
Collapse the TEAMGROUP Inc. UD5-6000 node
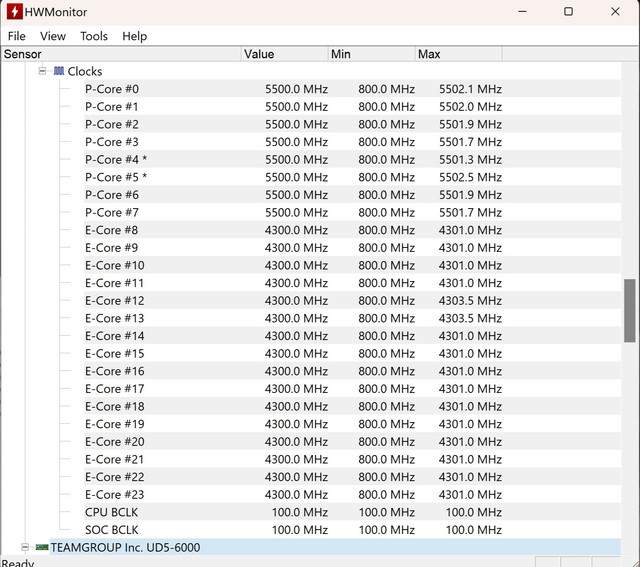[x=25, y=547]
